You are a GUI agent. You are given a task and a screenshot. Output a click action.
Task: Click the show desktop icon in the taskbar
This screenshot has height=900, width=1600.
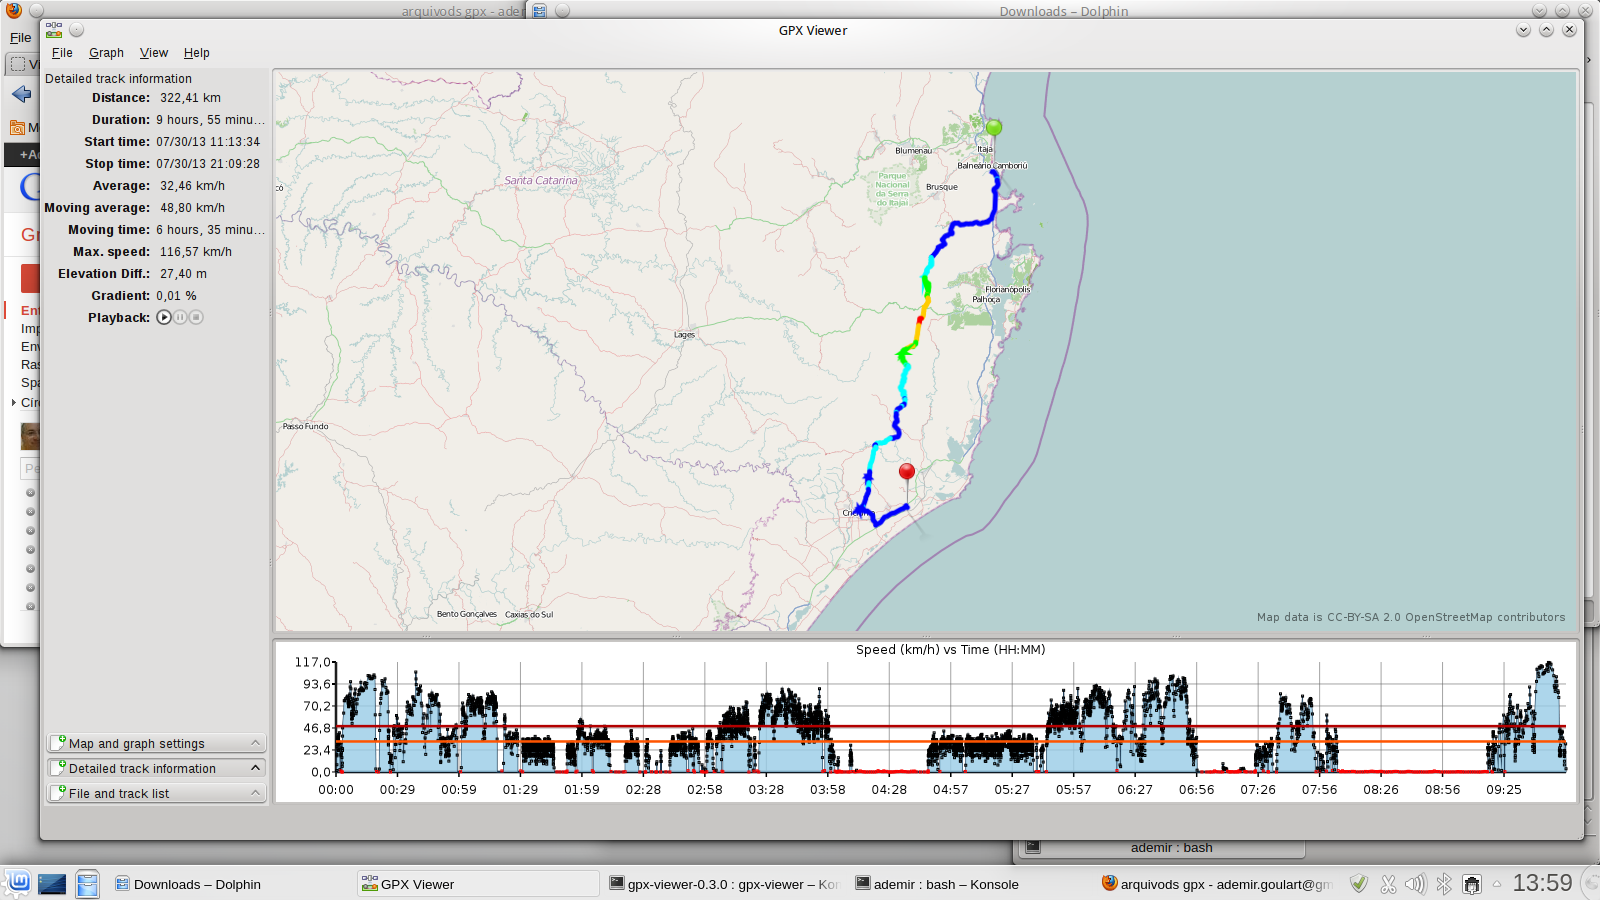[x=52, y=884]
